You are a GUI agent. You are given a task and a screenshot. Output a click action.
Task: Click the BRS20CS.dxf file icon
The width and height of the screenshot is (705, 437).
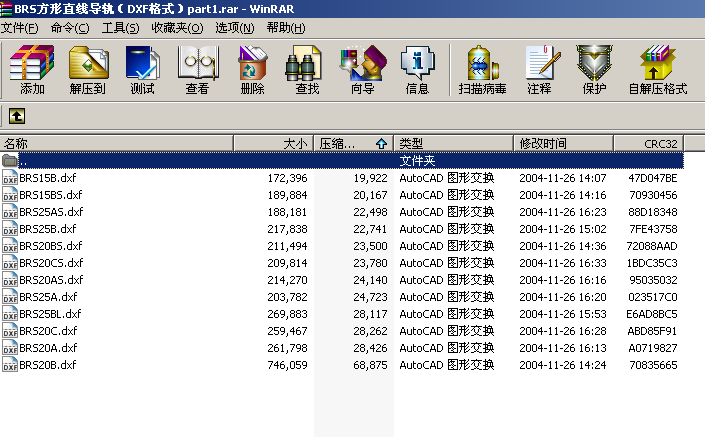coord(10,263)
